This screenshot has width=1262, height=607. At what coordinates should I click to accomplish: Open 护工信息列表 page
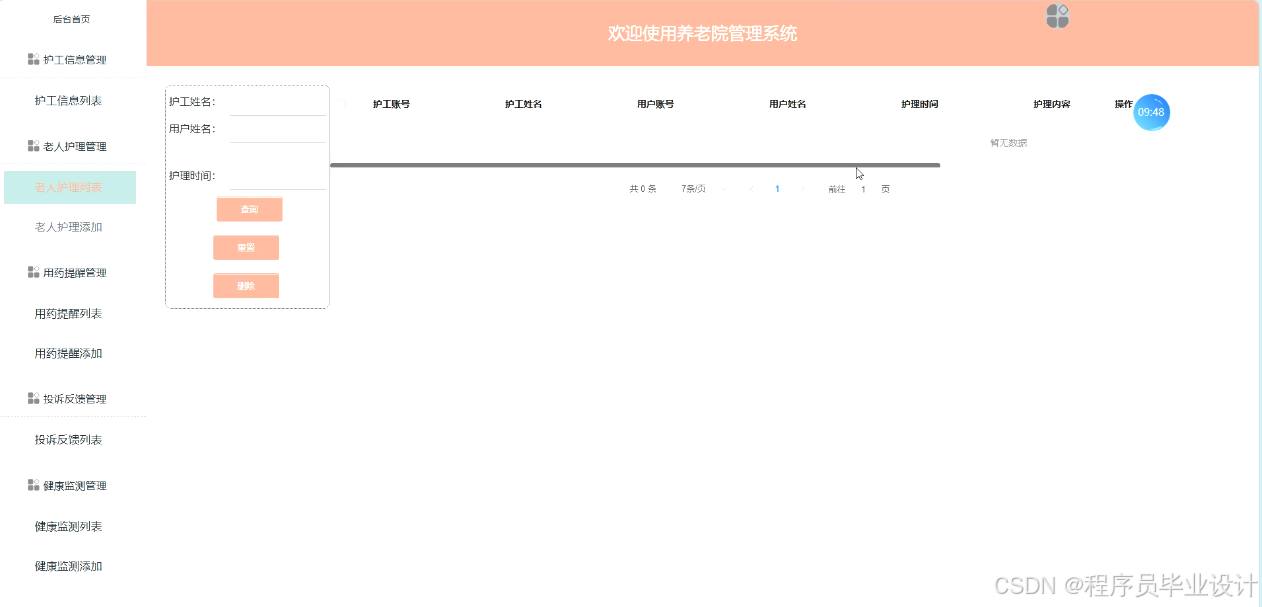[69, 100]
